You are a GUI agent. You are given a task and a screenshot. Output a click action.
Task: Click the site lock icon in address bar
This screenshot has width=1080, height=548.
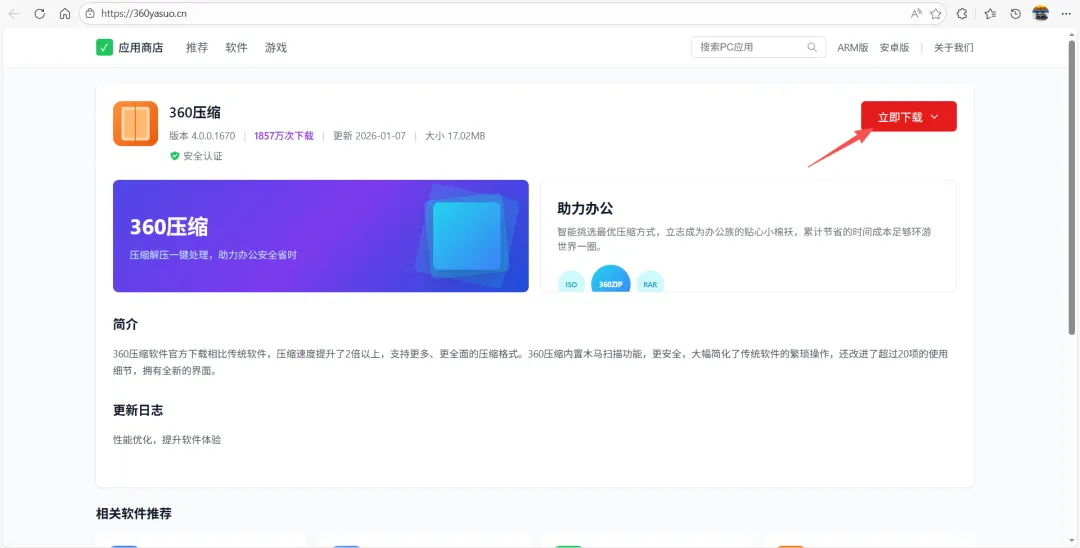click(90, 14)
